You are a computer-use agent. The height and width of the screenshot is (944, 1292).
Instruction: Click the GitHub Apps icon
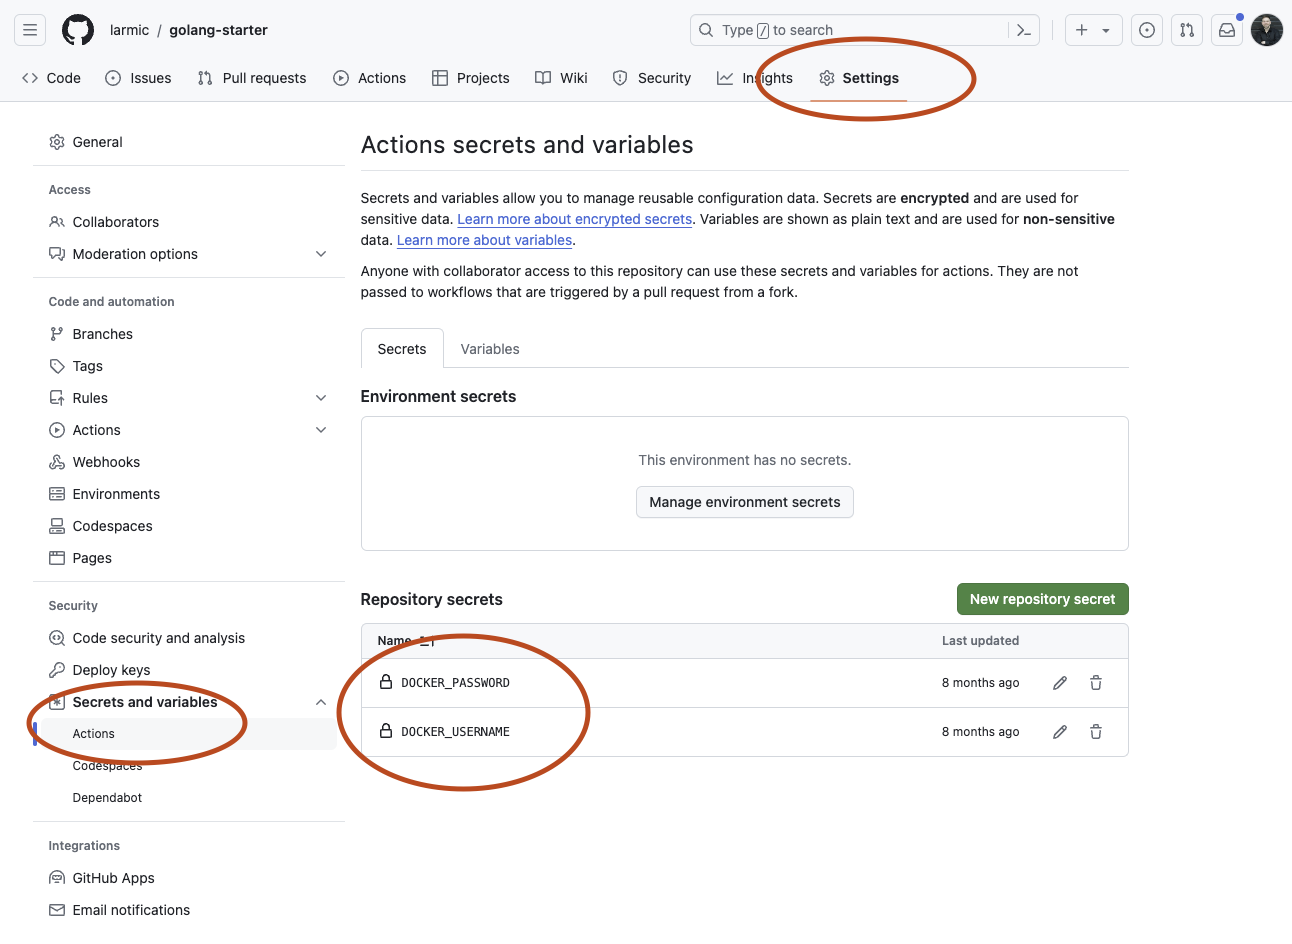57,878
